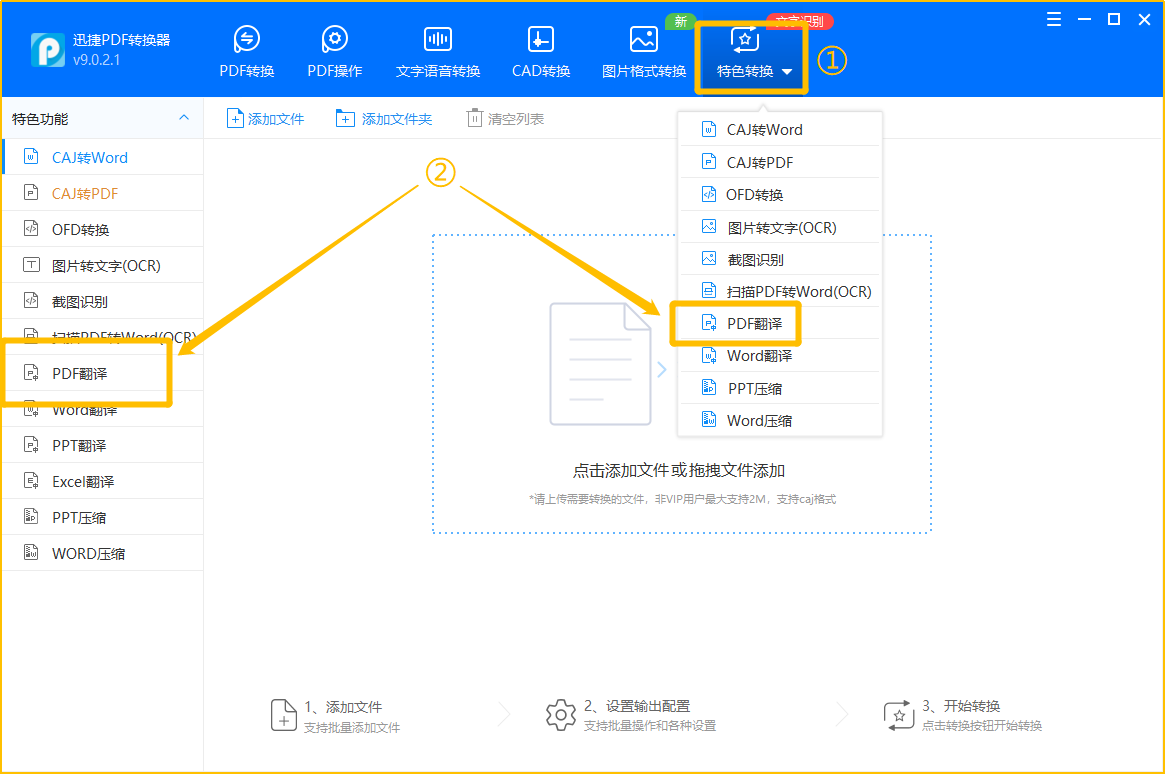Click the OFD转换 sidebar code icon

31,228
